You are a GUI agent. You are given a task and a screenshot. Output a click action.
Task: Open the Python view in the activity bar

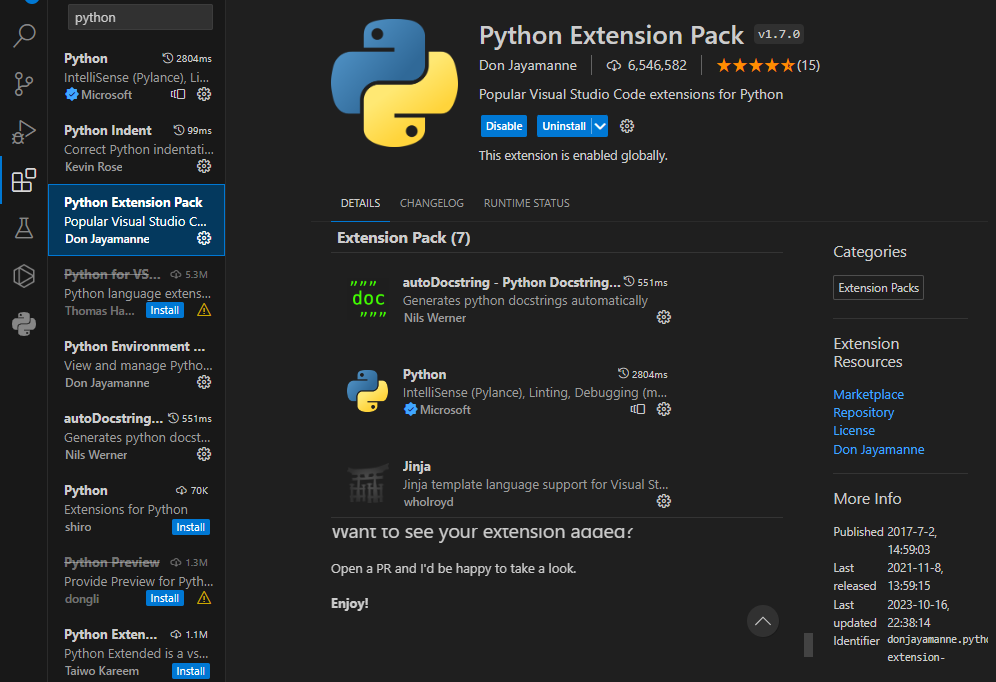(23, 324)
